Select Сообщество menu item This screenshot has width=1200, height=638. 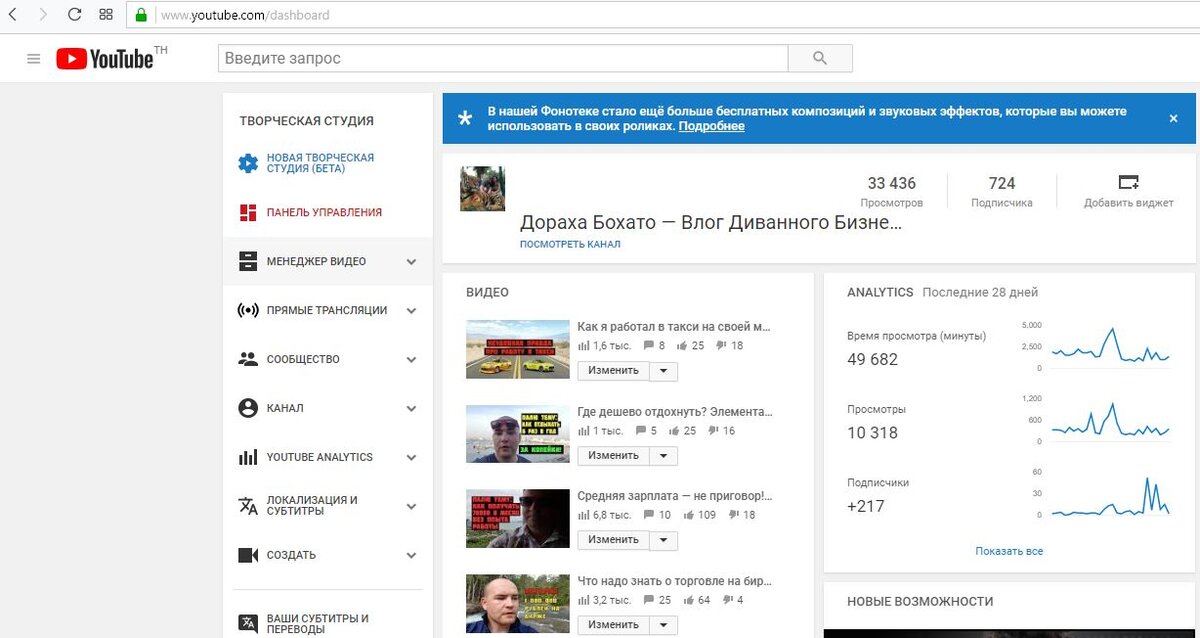[303, 359]
